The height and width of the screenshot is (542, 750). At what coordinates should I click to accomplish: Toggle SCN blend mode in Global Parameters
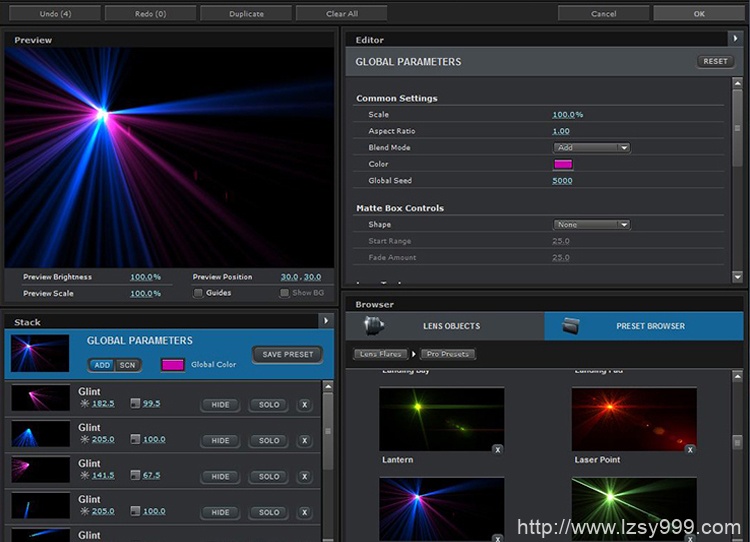click(127, 365)
